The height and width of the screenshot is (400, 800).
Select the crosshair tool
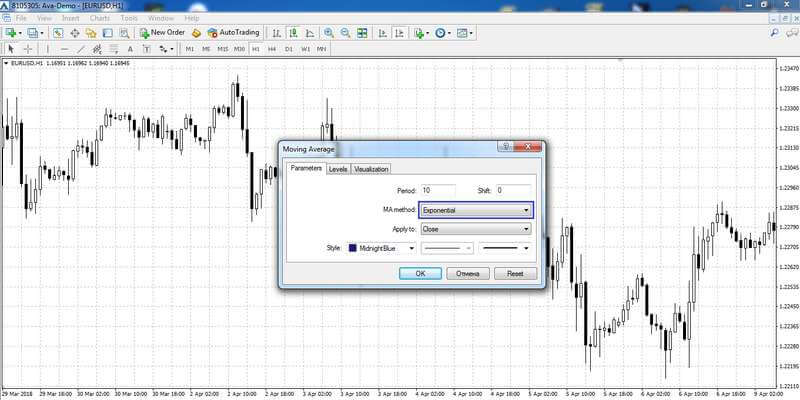coord(28,49)
